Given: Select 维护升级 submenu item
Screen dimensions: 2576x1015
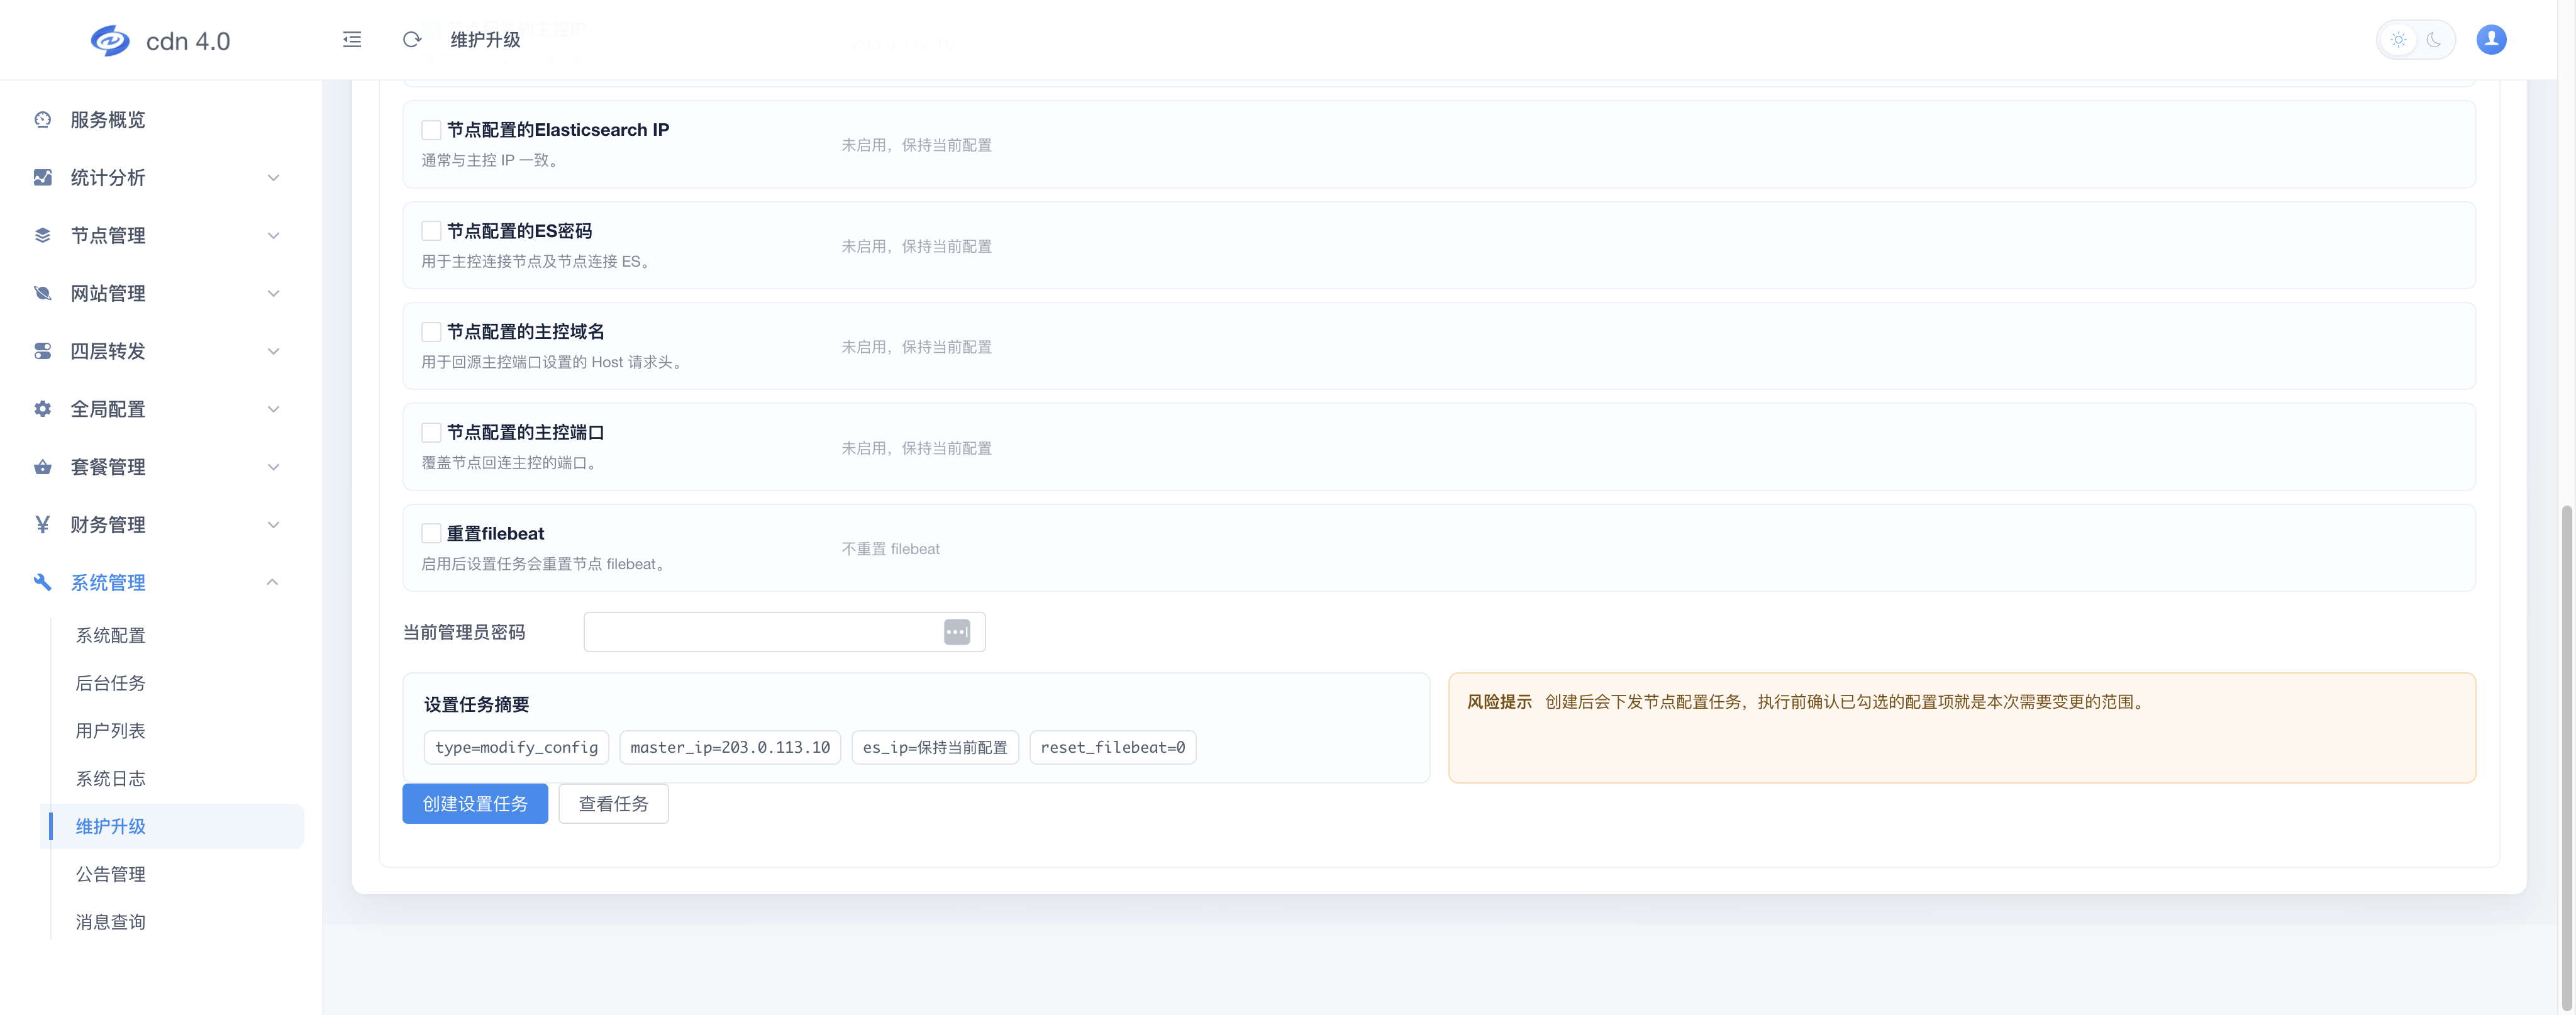Looking at the screenshot, I should point(172,826).
